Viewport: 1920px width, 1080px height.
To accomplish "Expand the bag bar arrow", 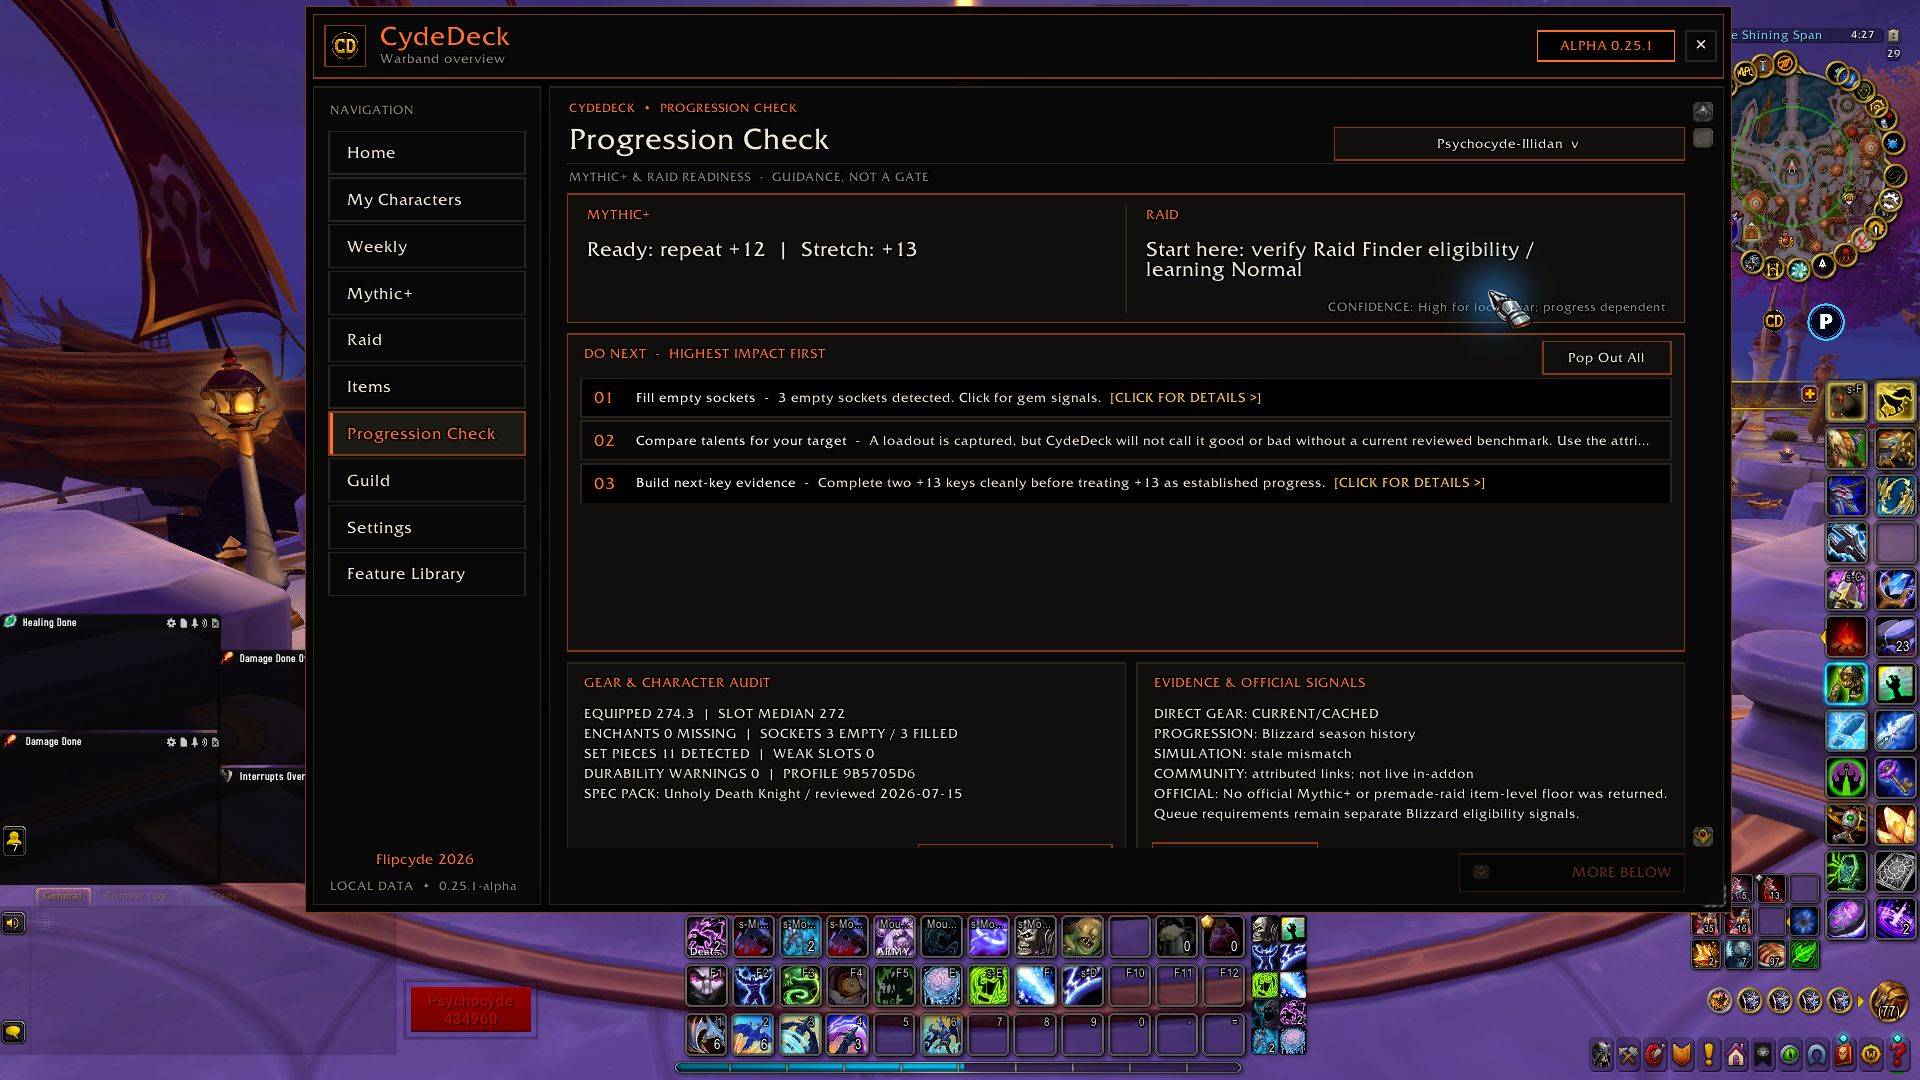I will pyautogui.click(x=1860, y=1000).
